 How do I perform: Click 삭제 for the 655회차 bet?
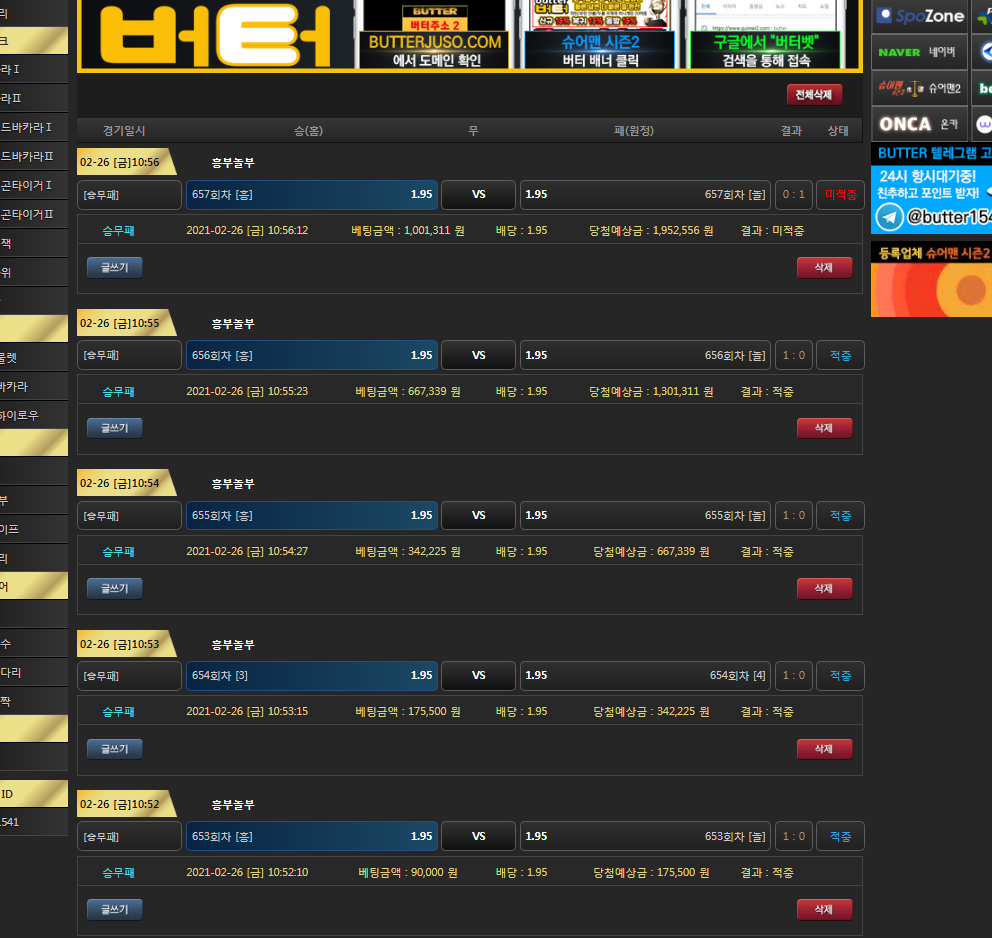(x=824, y=588)
